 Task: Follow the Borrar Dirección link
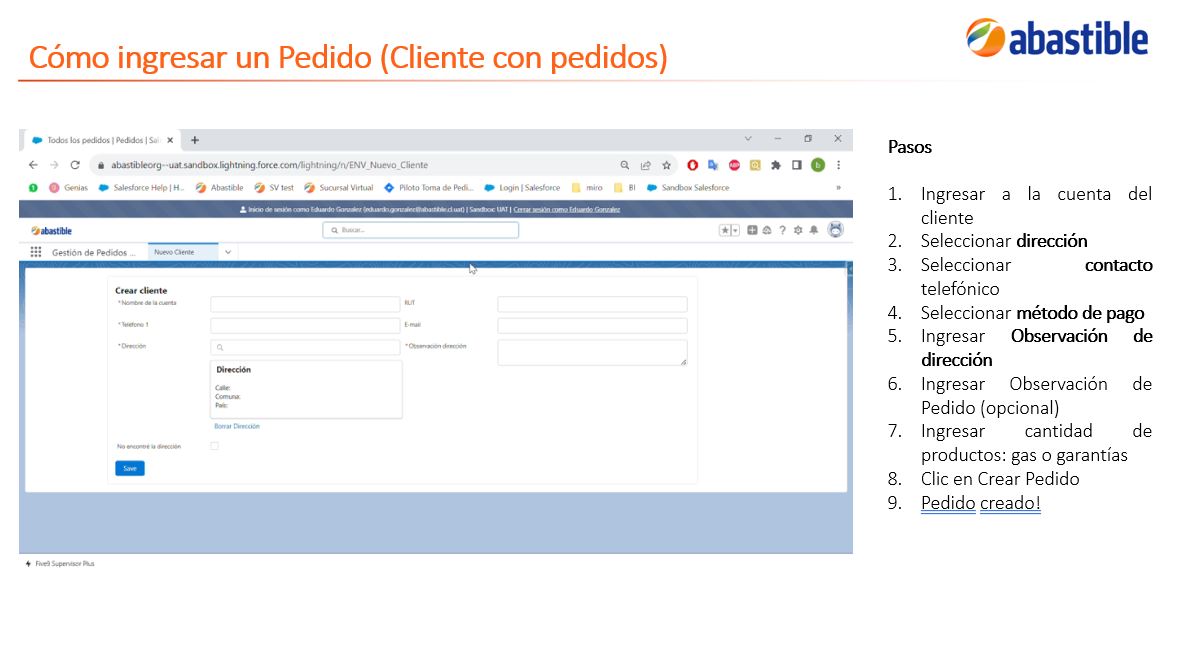click(237, 426)
